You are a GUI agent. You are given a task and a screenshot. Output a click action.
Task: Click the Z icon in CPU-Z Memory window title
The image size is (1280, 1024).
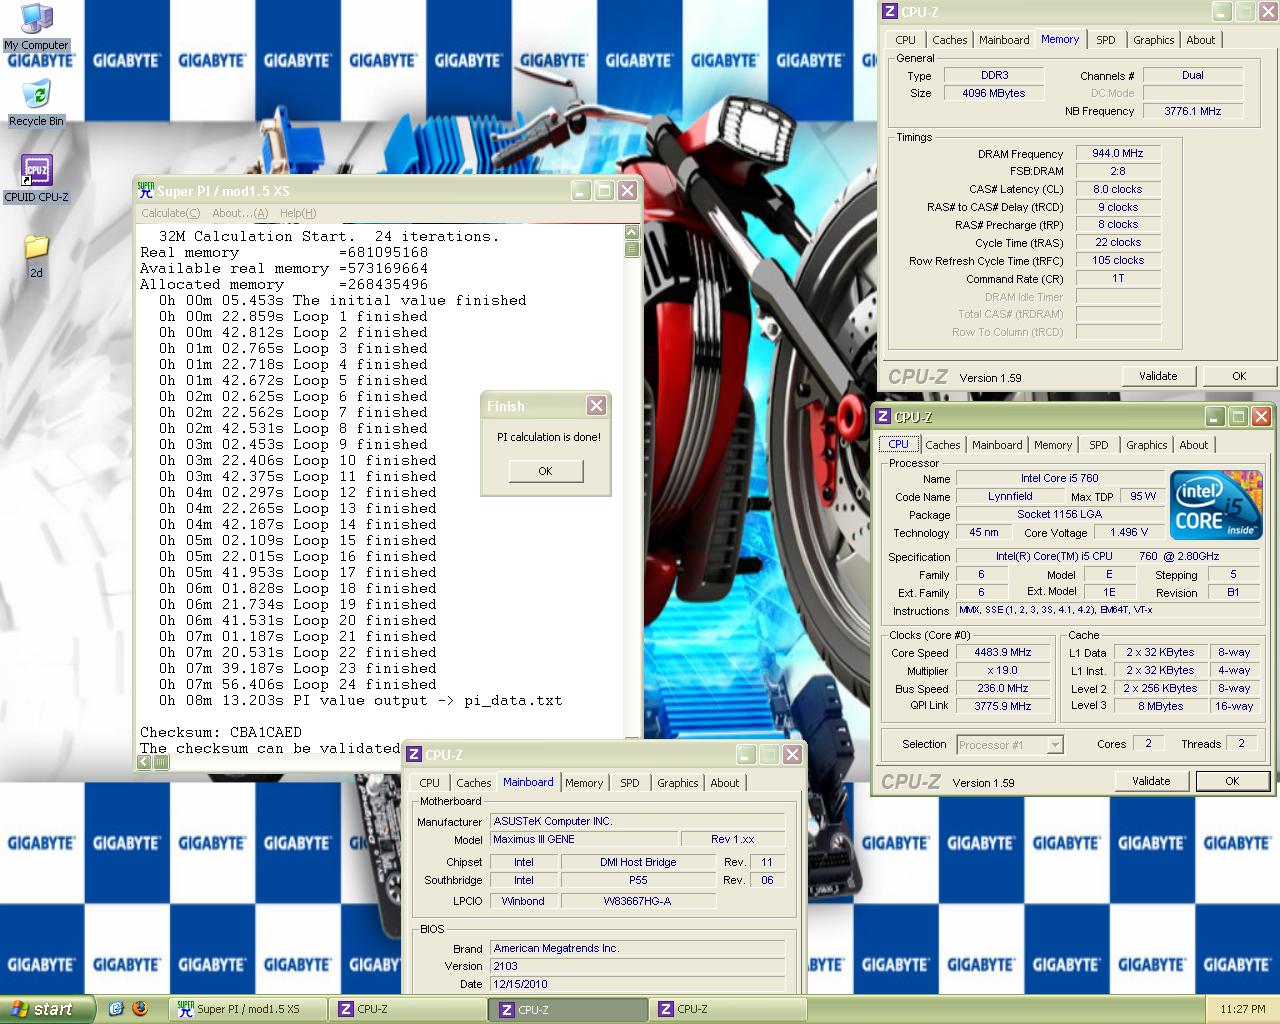coord(890,12)
